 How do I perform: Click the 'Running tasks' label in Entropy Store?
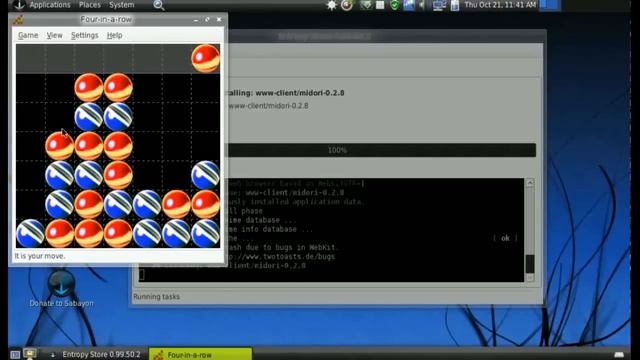pyautogui.click(x=156, y=297)
